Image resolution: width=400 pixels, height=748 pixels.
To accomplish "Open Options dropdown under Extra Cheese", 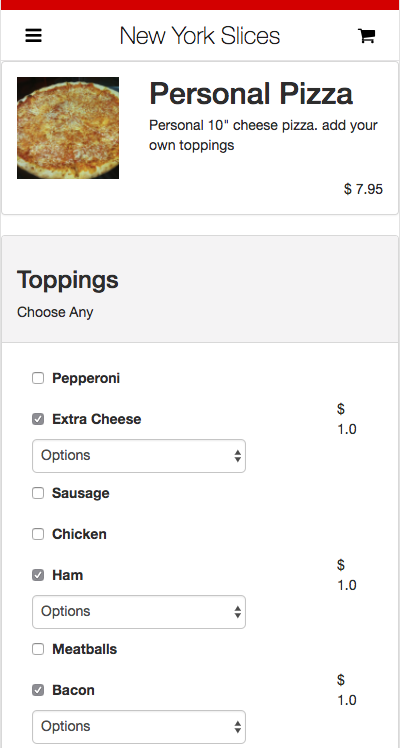I will 139,456.
